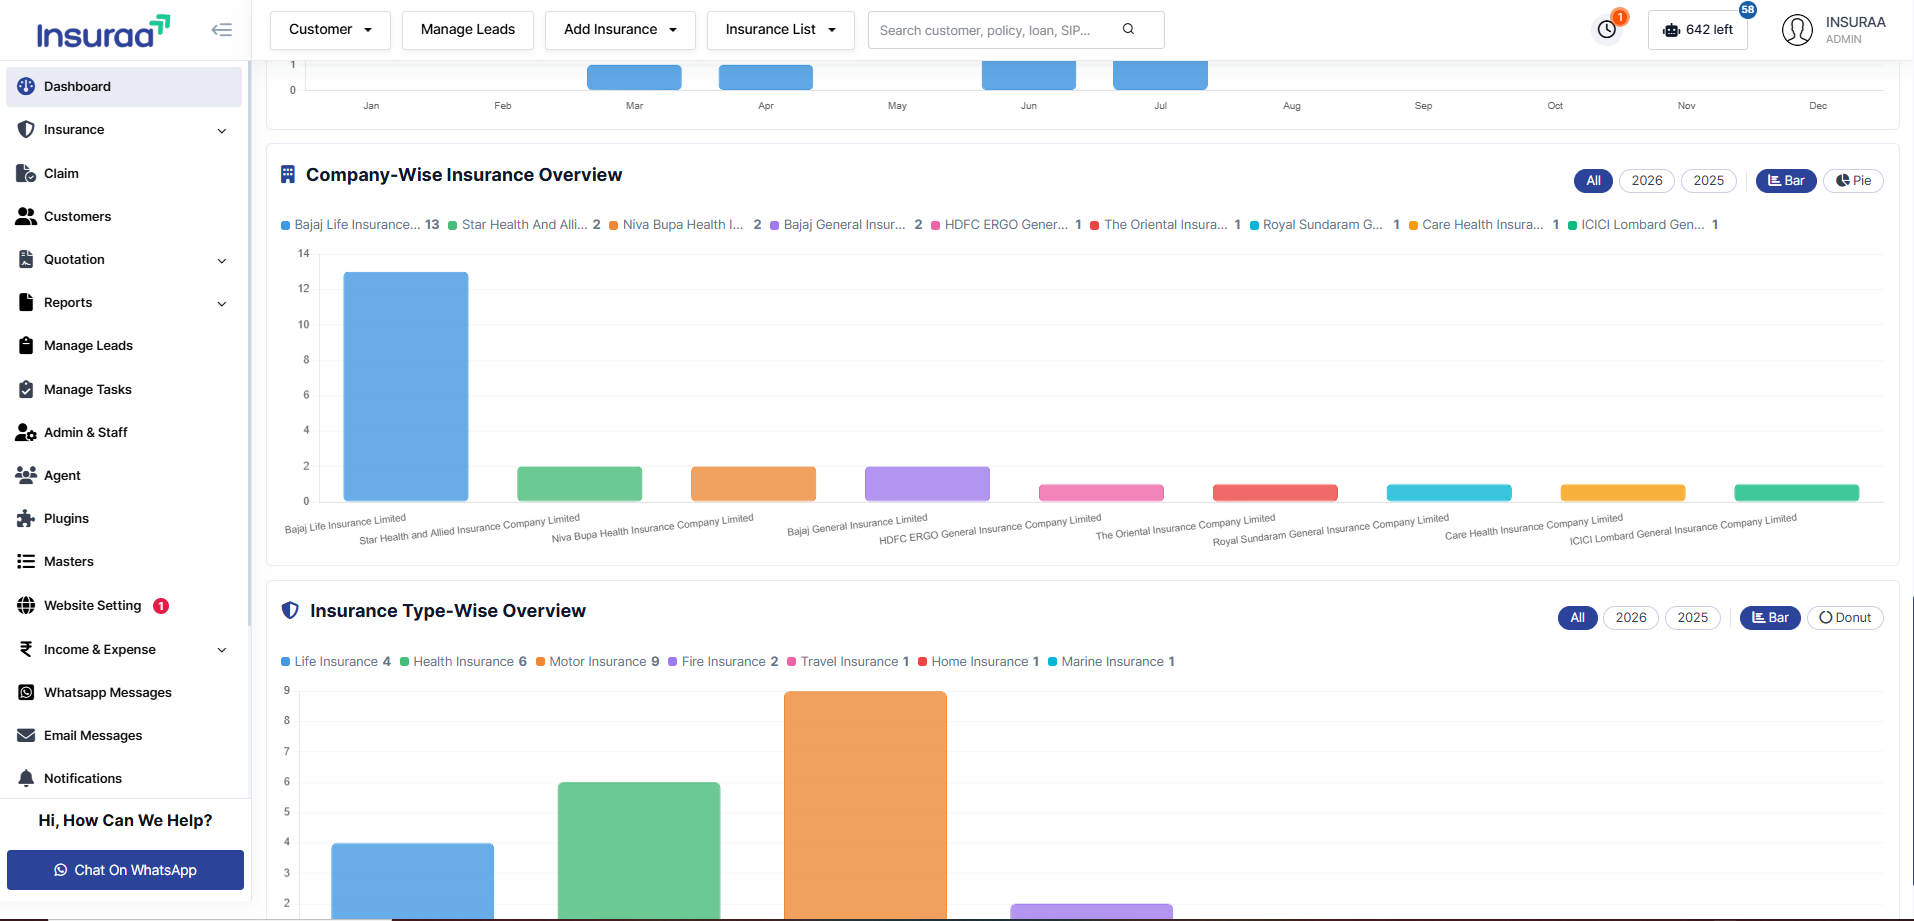The height and width of the screenshot is (921, 1914).
Task: Click the Notifications bell icon
Action: [x=26, y=778]
